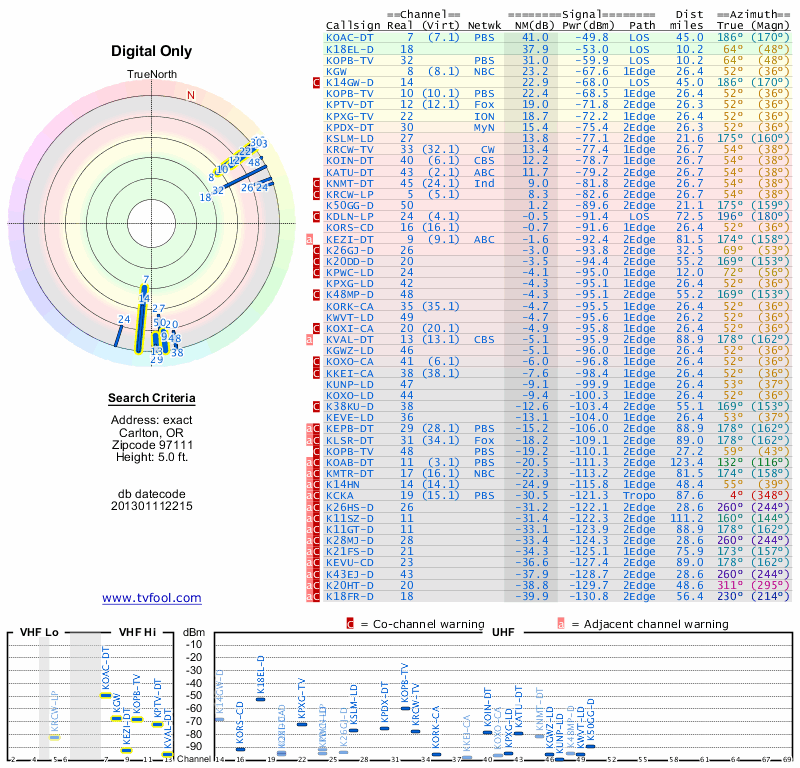Click the co-channel warning icon next to KNMT-DT
Image resolution: width=800 pixels, height=768 pixels.
317,183
